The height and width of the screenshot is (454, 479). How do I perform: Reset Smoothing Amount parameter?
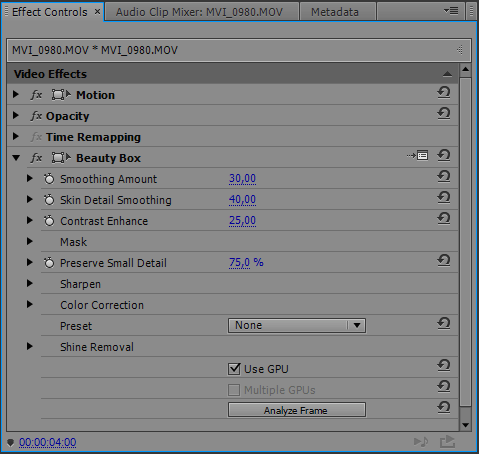444,177
